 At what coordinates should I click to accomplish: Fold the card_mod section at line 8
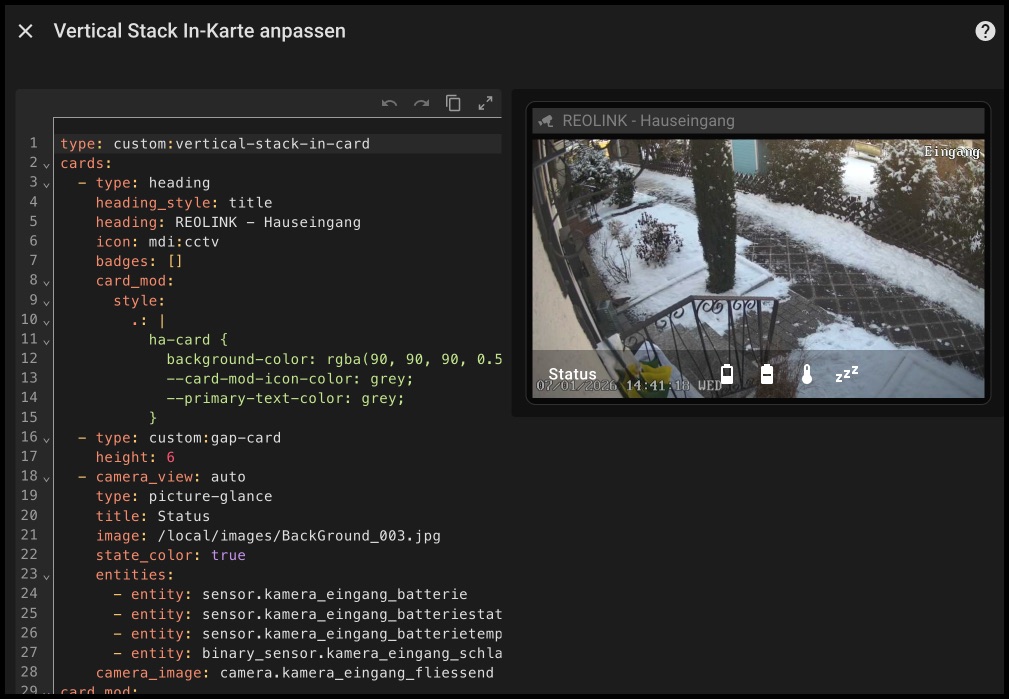click(47, 281)
